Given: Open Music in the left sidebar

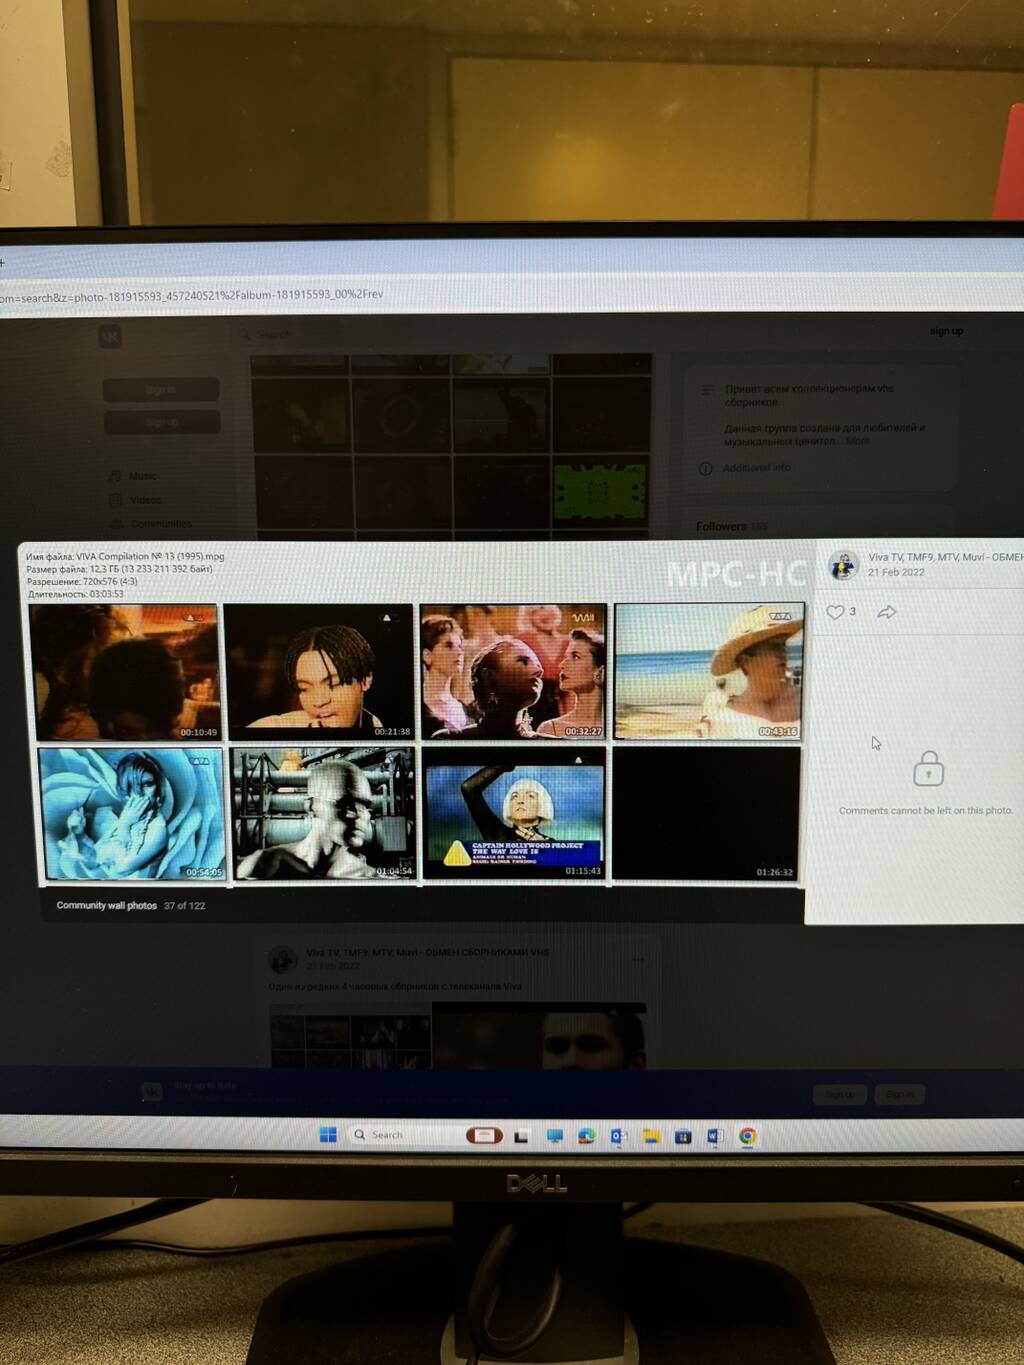Looking at the screenshot, I should pyautogui.click(x=141, y=476).
